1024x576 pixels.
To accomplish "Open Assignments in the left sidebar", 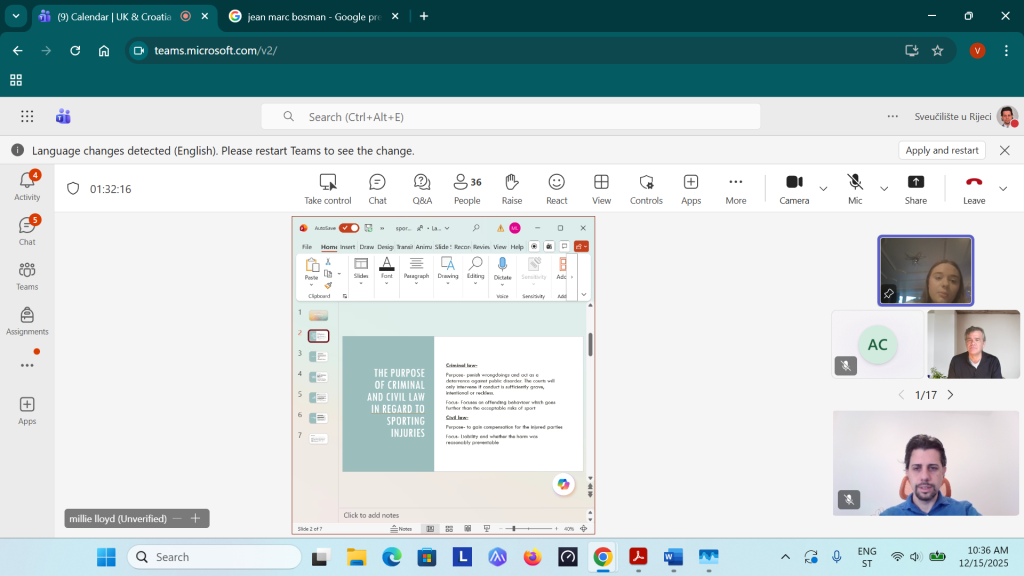I will pyautogui.click(x=27, y=320).
